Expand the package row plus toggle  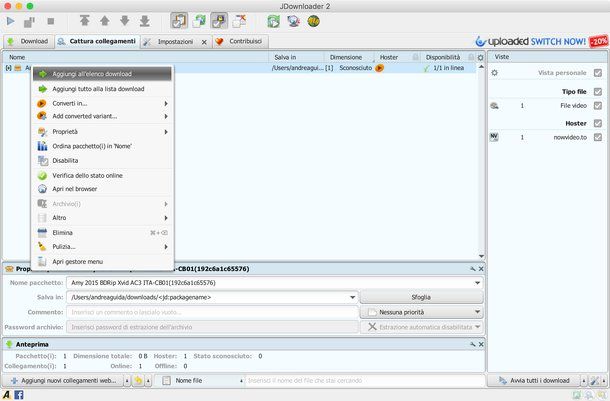tap(8, 68)
